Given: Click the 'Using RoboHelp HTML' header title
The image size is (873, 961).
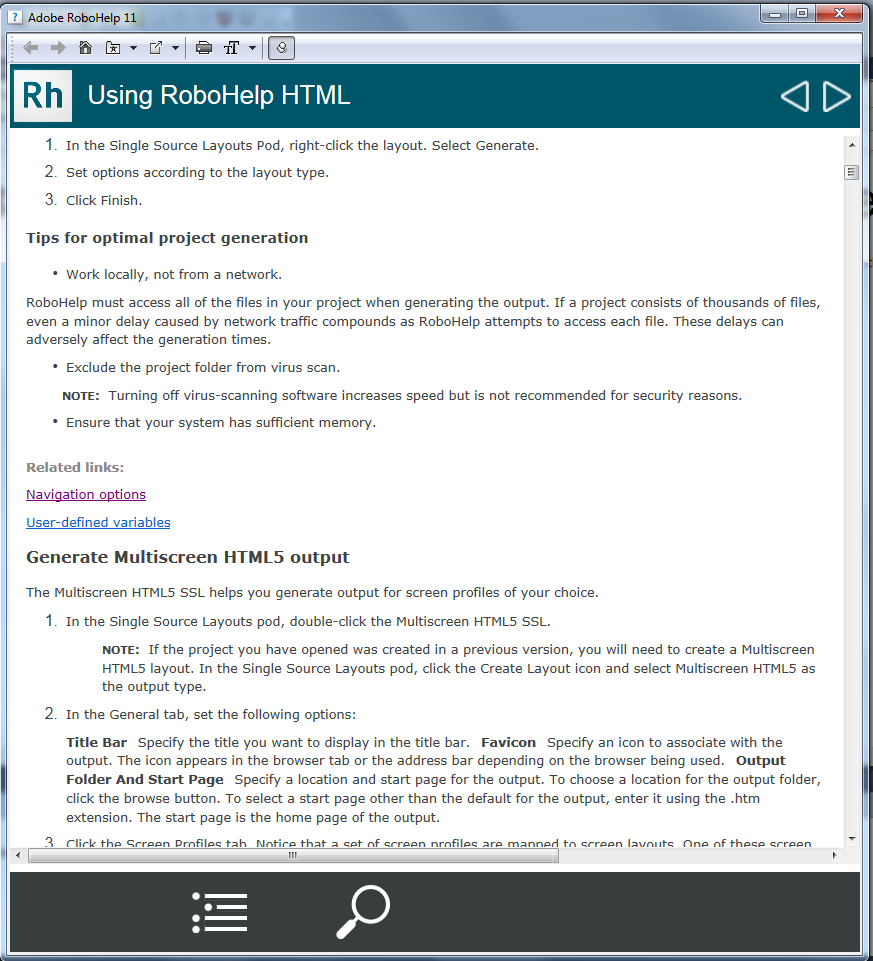Looking at the screenshot, I should pos(219,96).
